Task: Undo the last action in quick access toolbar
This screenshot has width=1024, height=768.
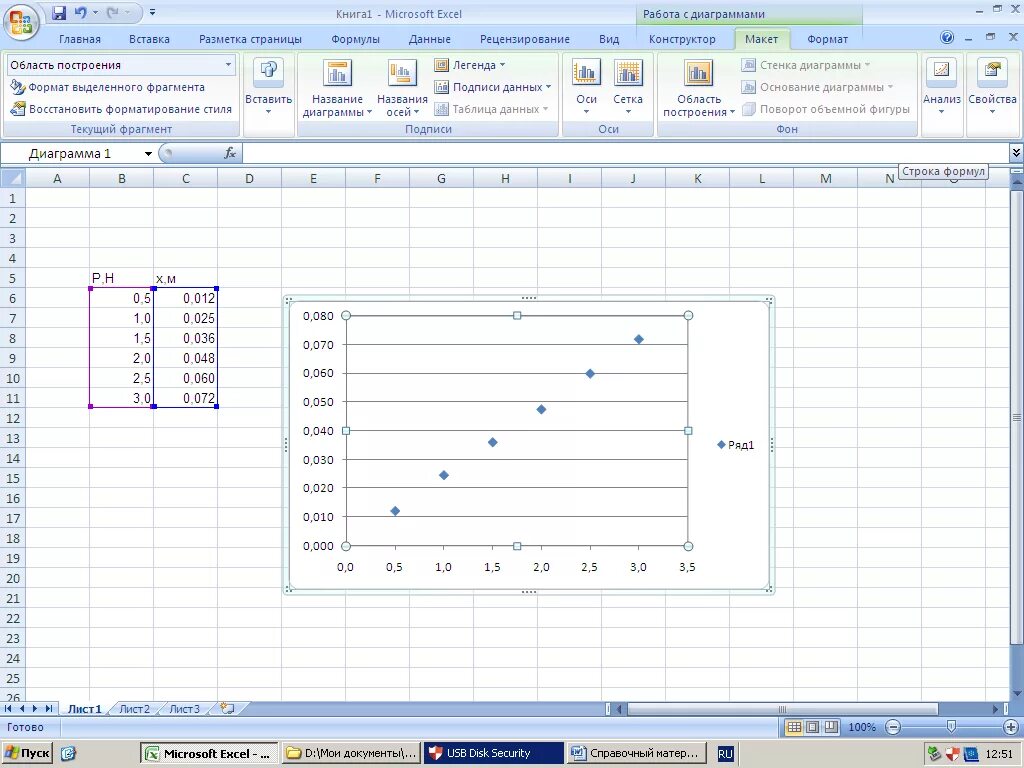Action: [80, 12]
